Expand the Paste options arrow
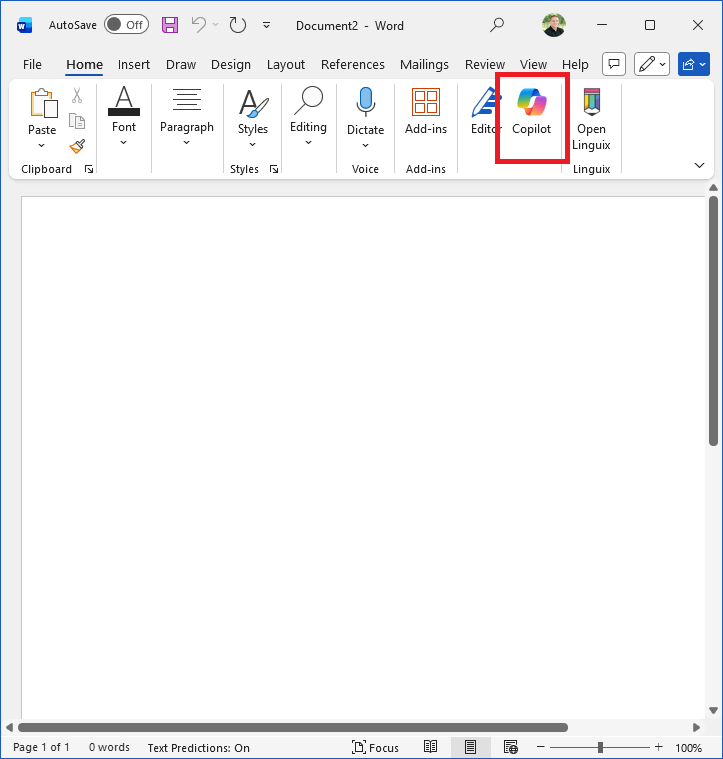 [42, 145]
